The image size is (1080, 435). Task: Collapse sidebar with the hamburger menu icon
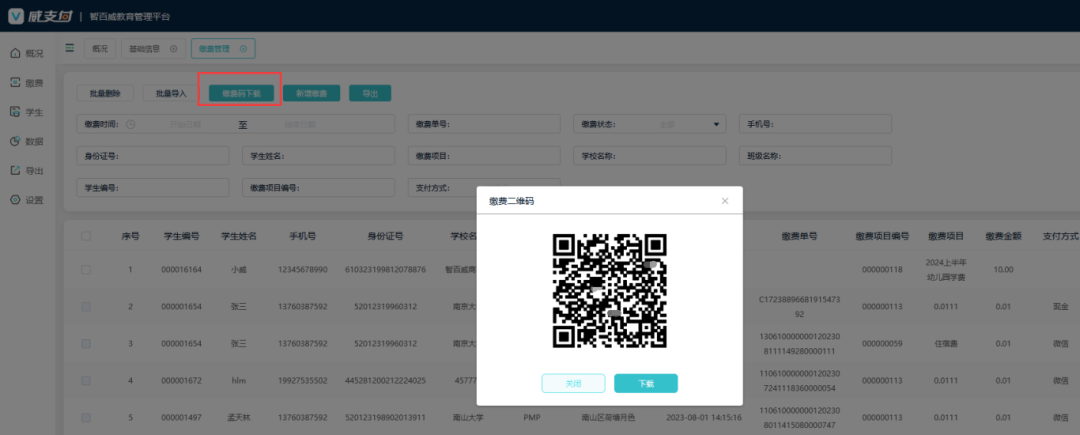pos(70,48)
